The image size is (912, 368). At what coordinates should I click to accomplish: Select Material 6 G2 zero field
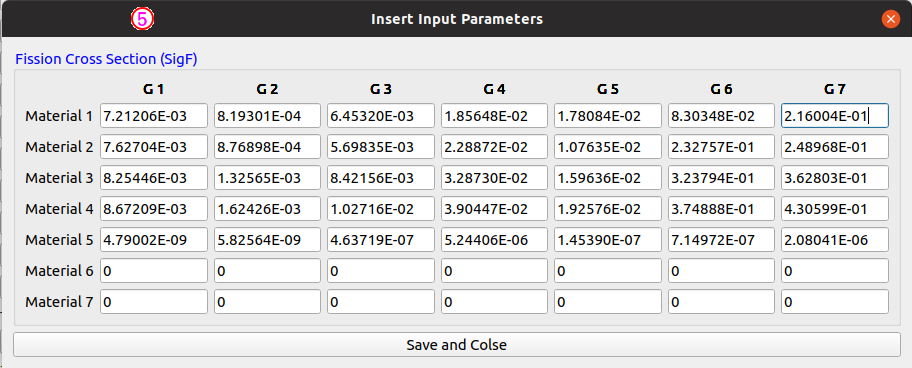coord(268,271)
